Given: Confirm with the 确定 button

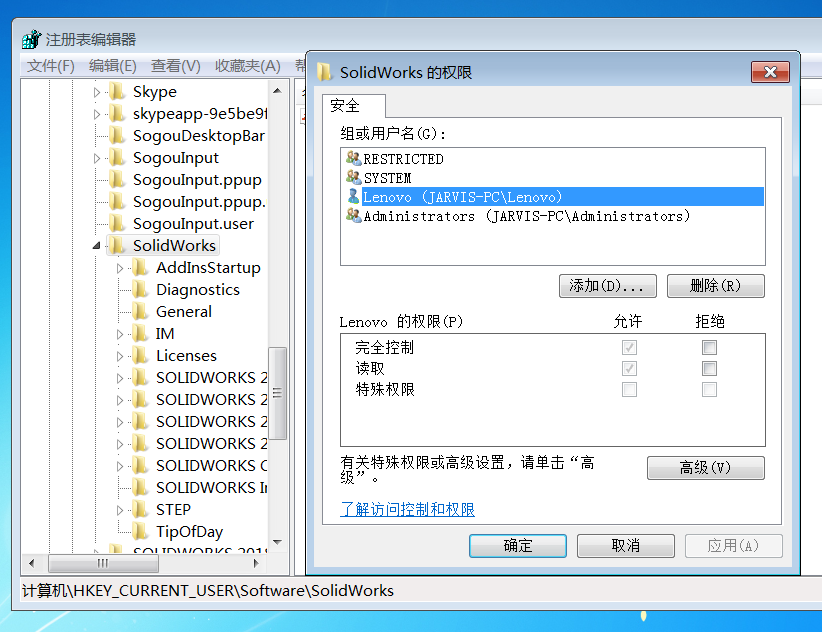Looking at the screenshot, I should (518, 546).
